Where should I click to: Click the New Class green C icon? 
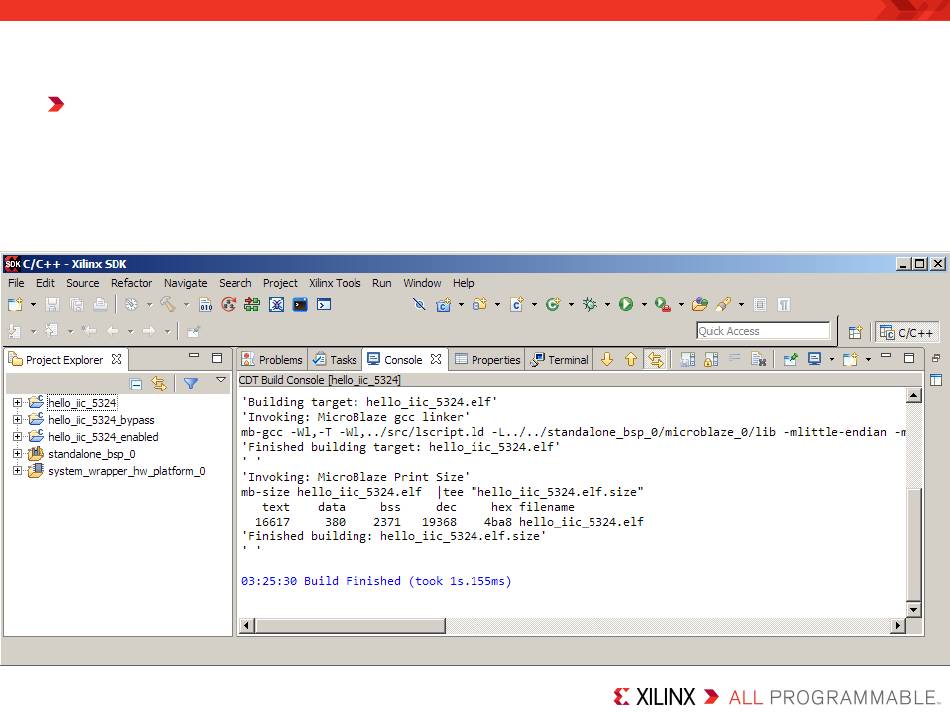553,304
